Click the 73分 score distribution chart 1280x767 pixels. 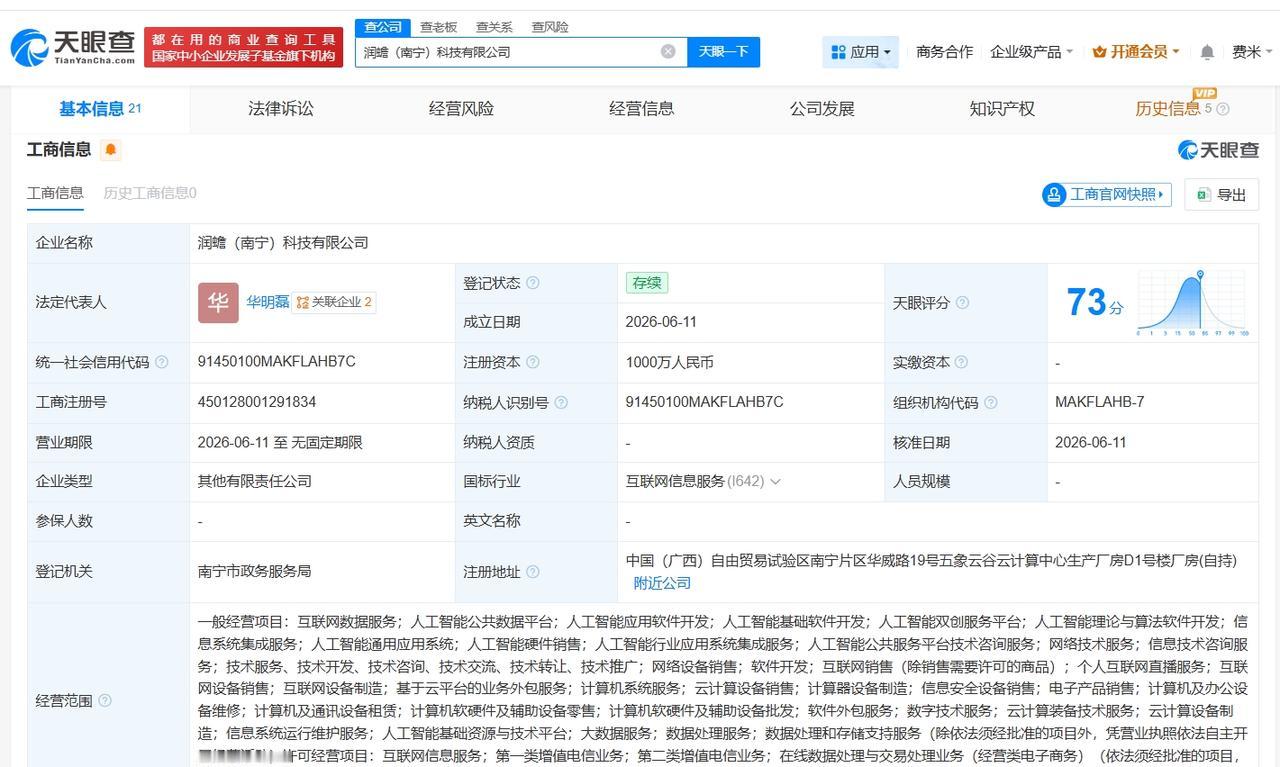click(1193, 303)
